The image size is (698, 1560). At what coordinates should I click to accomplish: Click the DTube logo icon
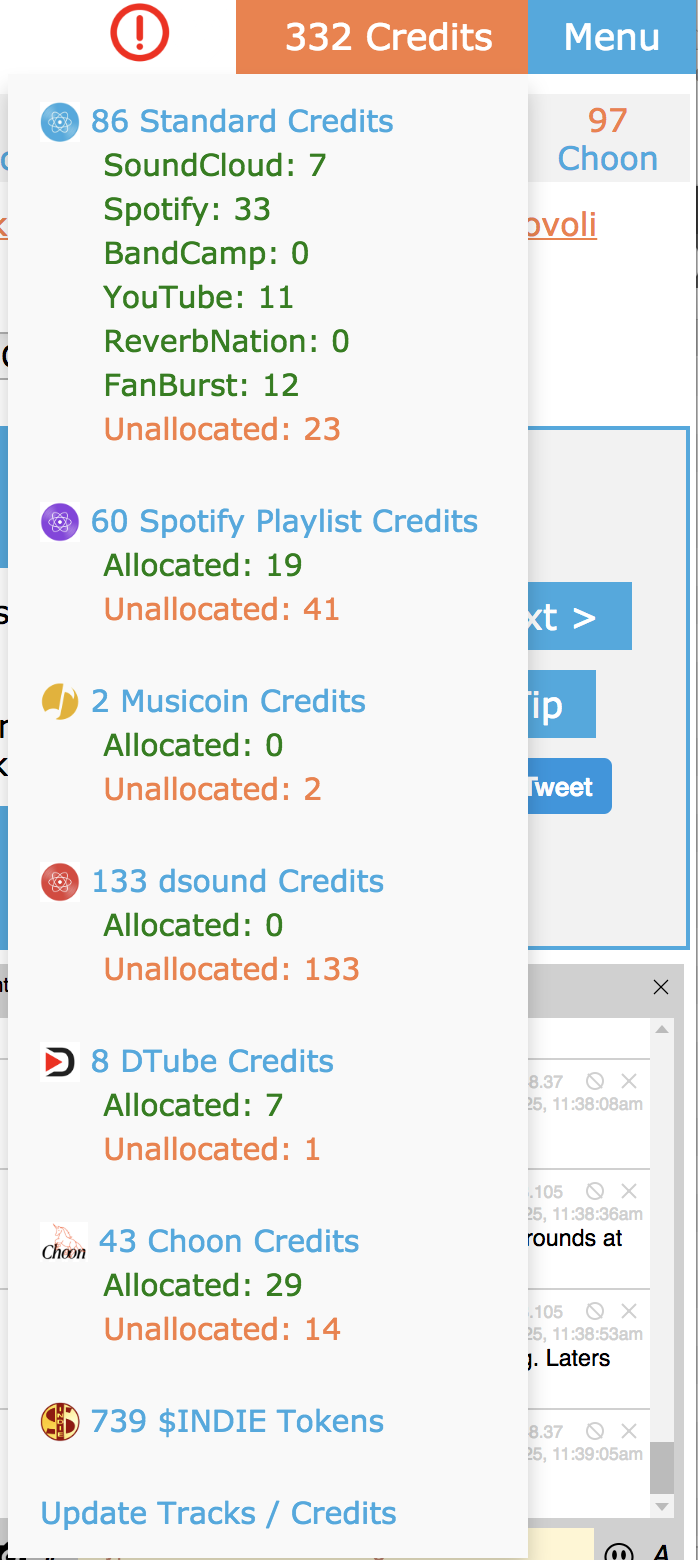59,1061
